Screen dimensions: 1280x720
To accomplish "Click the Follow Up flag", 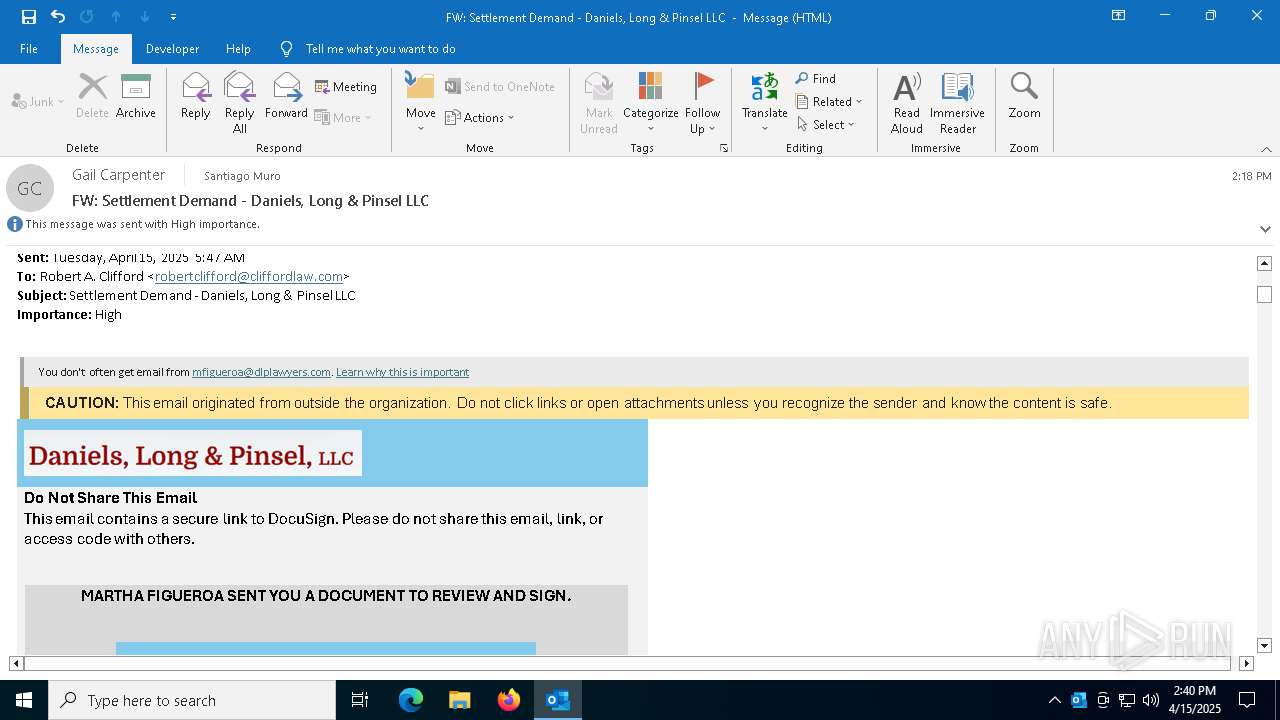I will point(703,102).
